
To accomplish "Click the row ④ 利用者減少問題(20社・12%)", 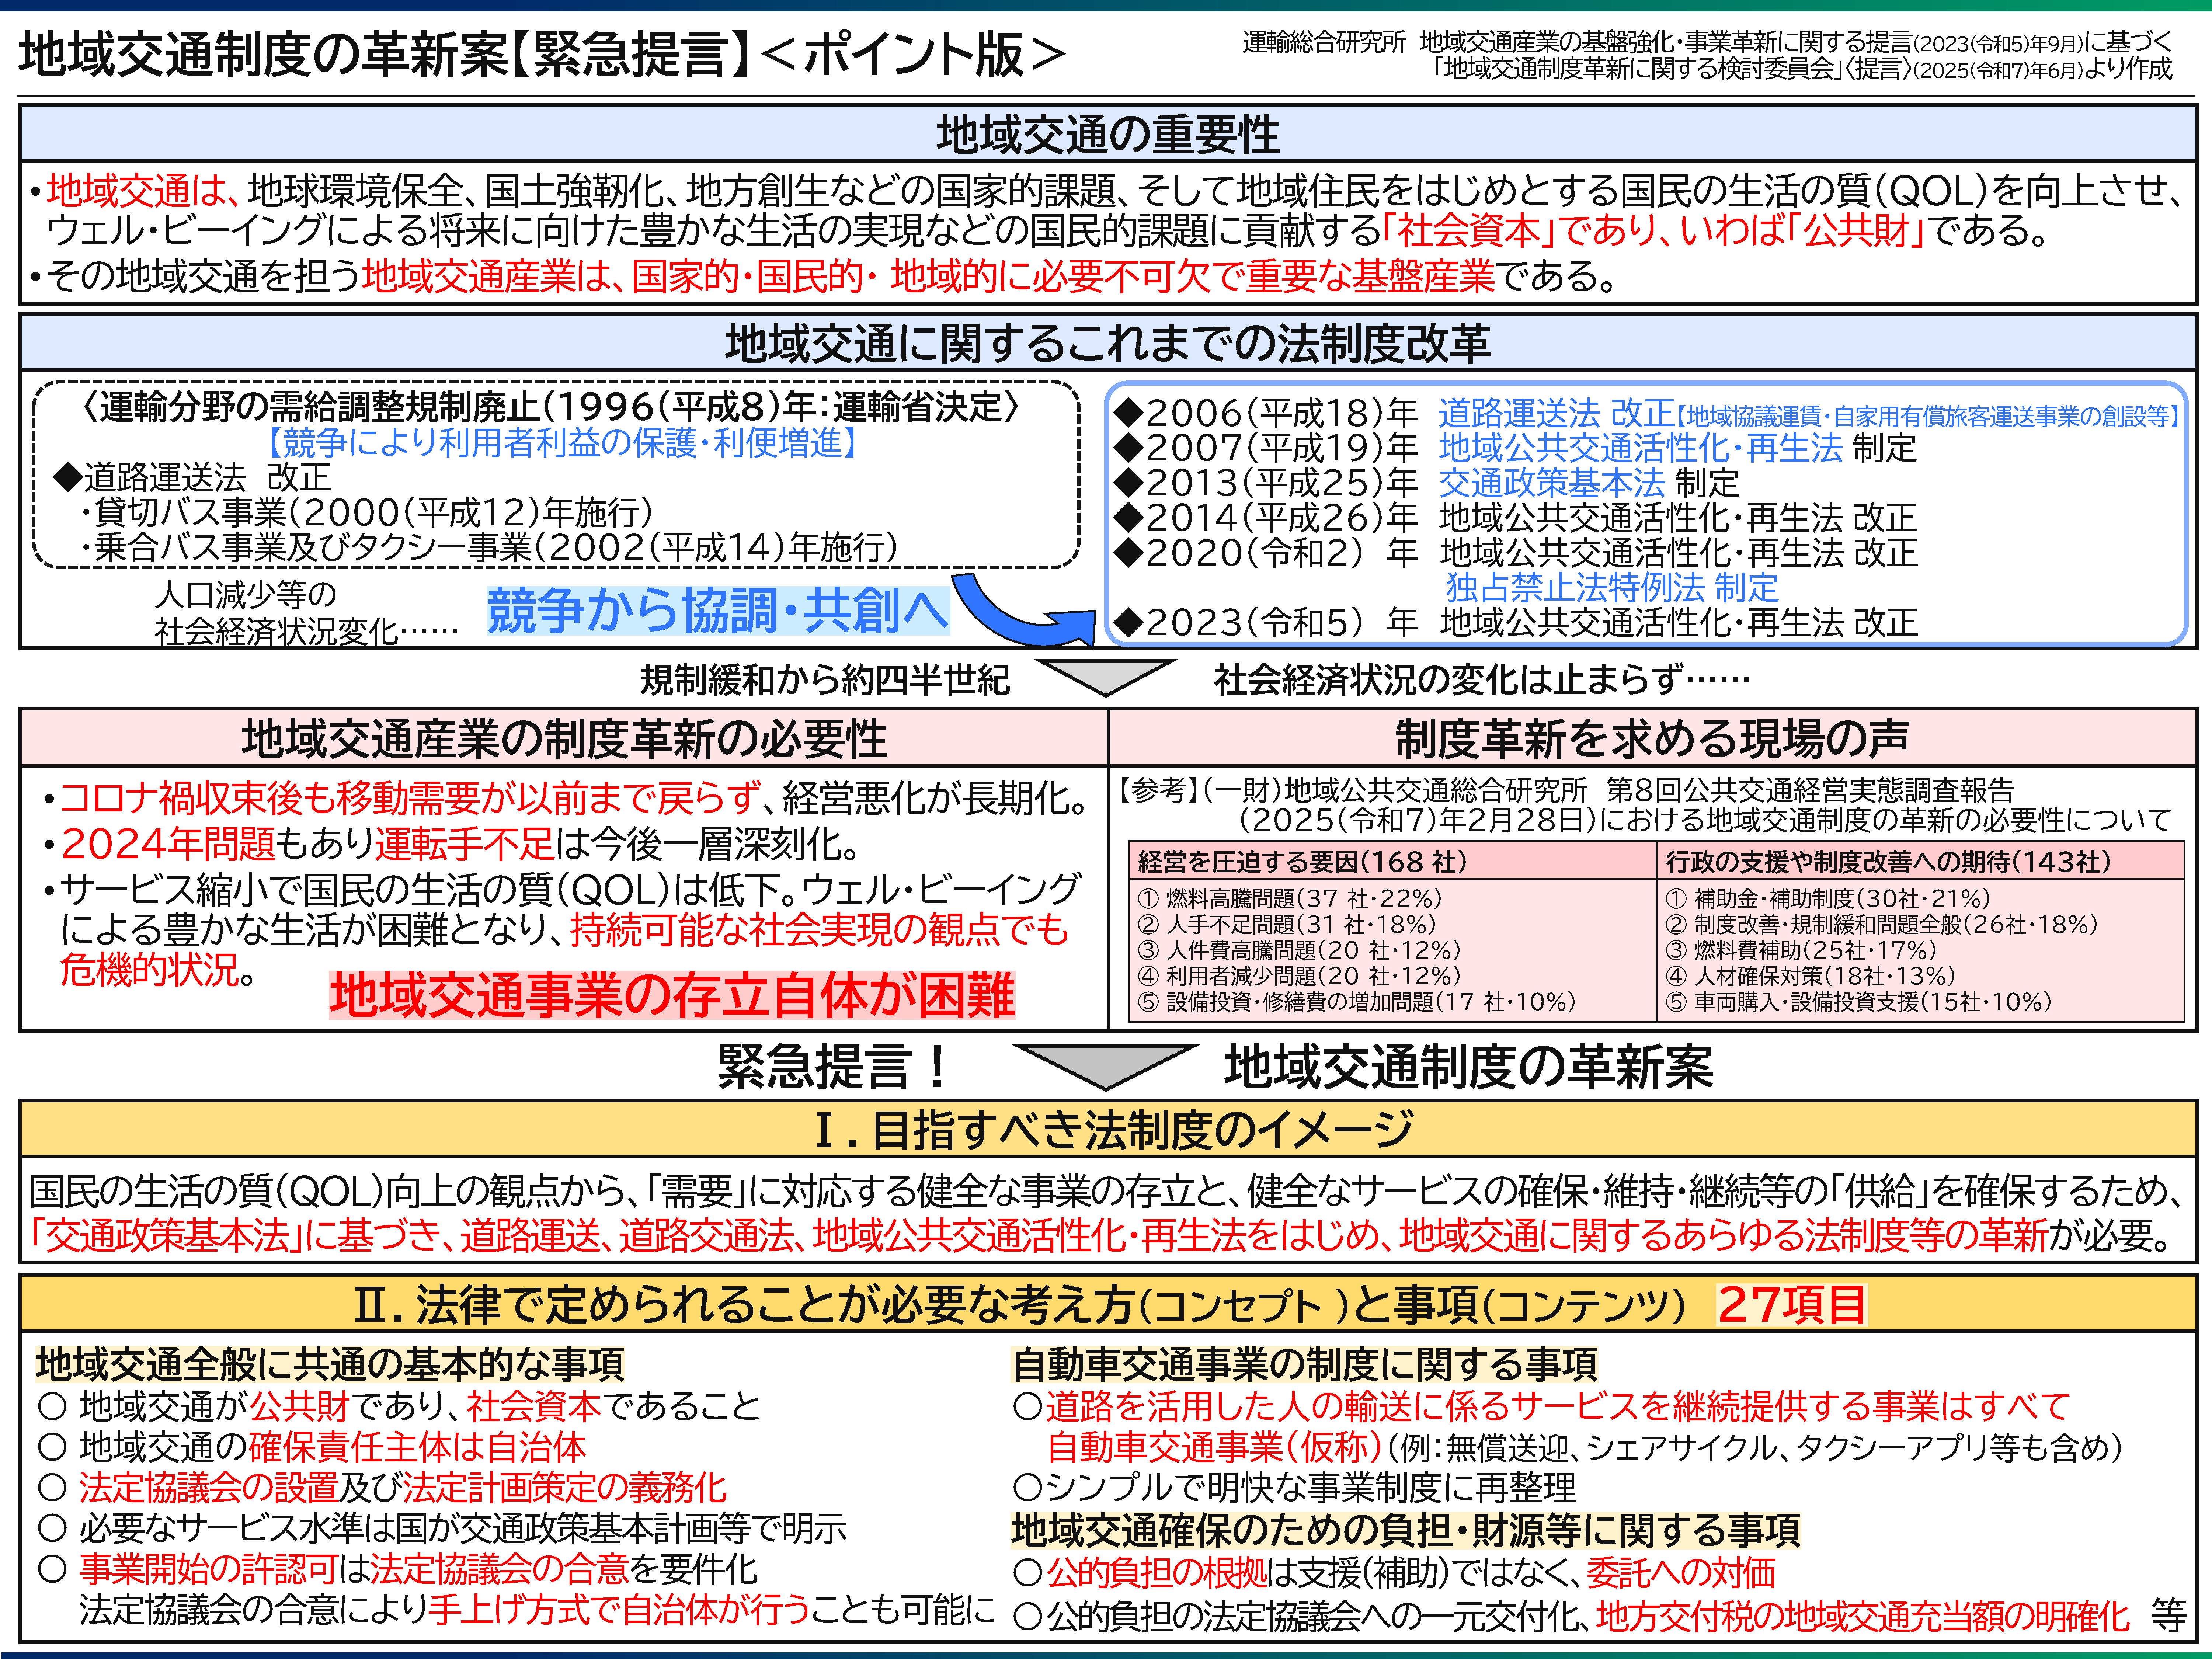I will 1299,976.
